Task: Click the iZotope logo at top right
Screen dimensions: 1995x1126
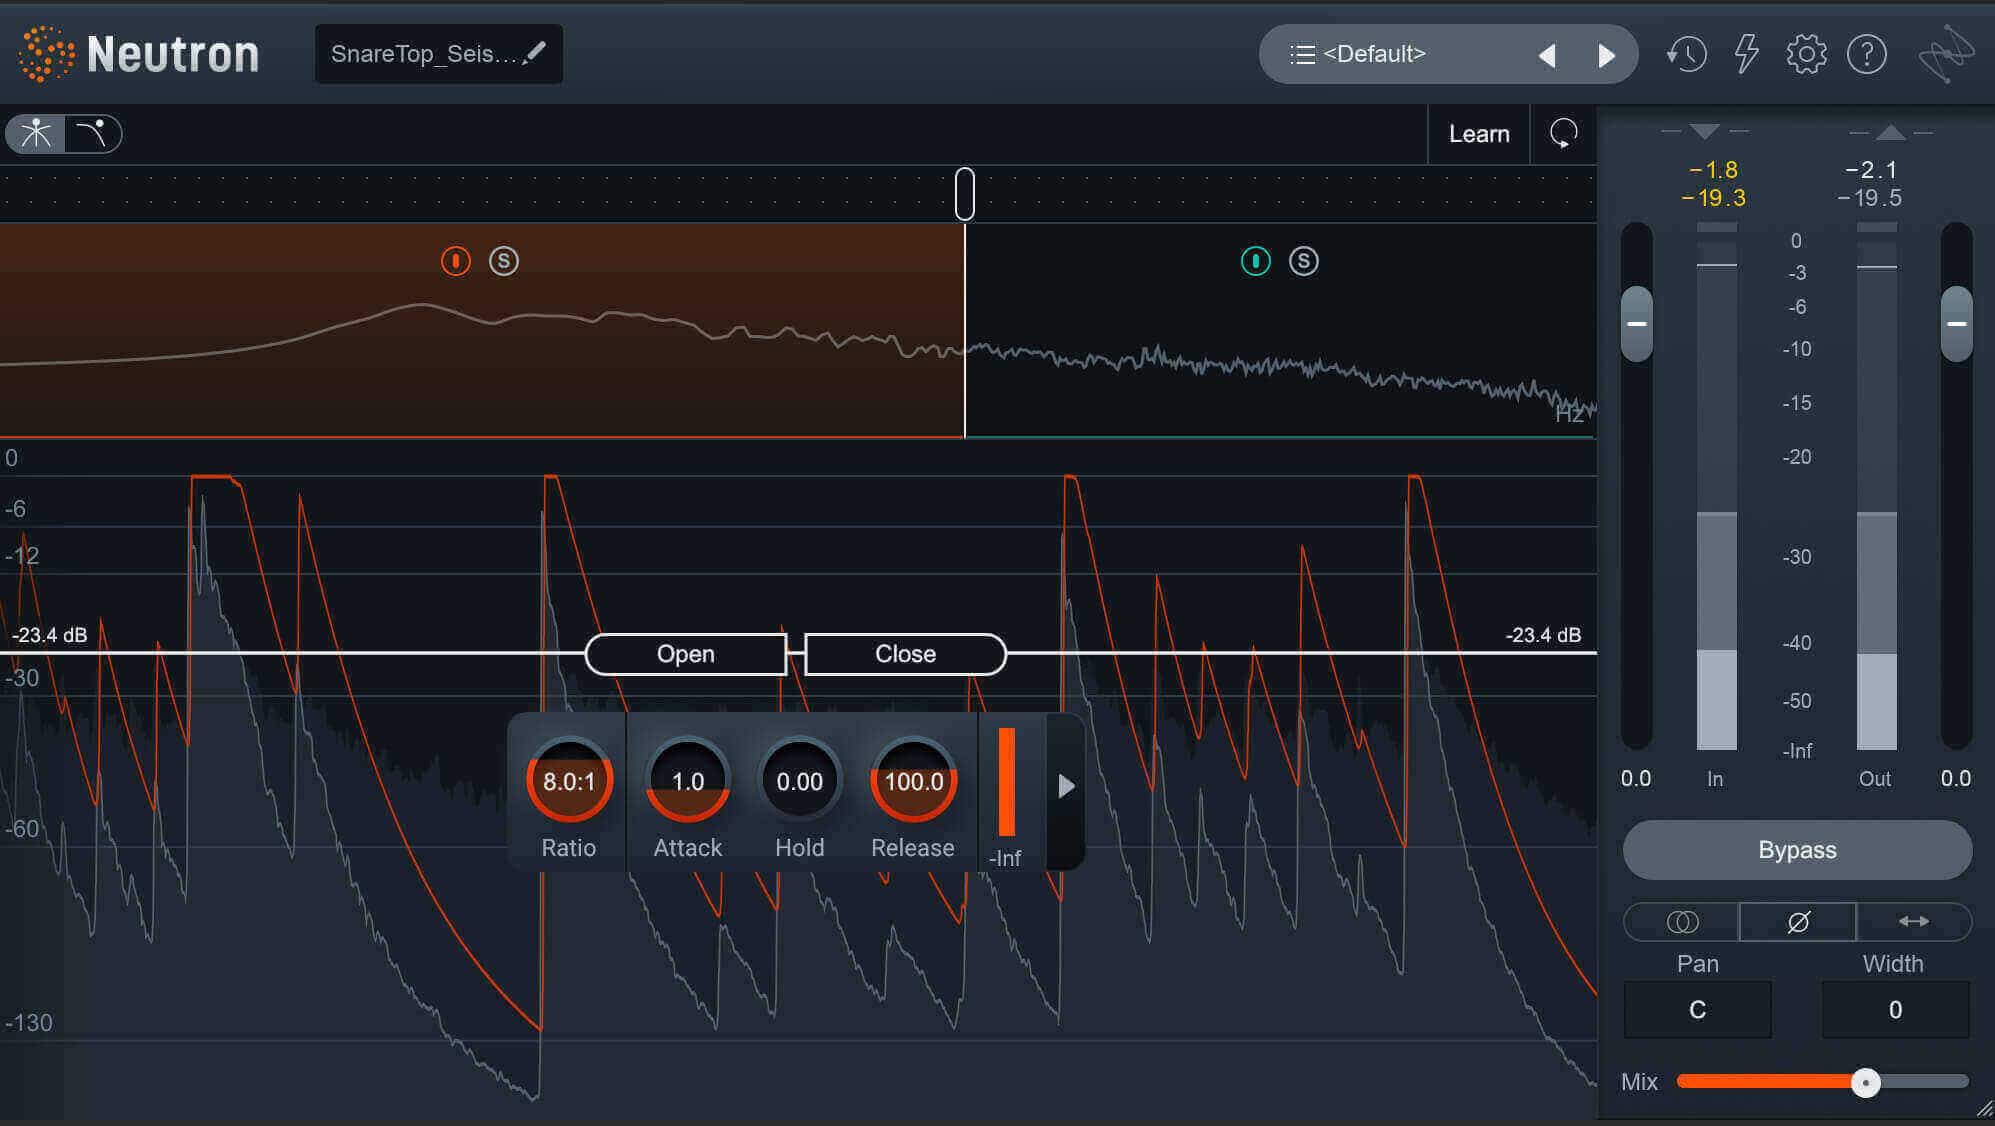Action: tap(1946, 54)
